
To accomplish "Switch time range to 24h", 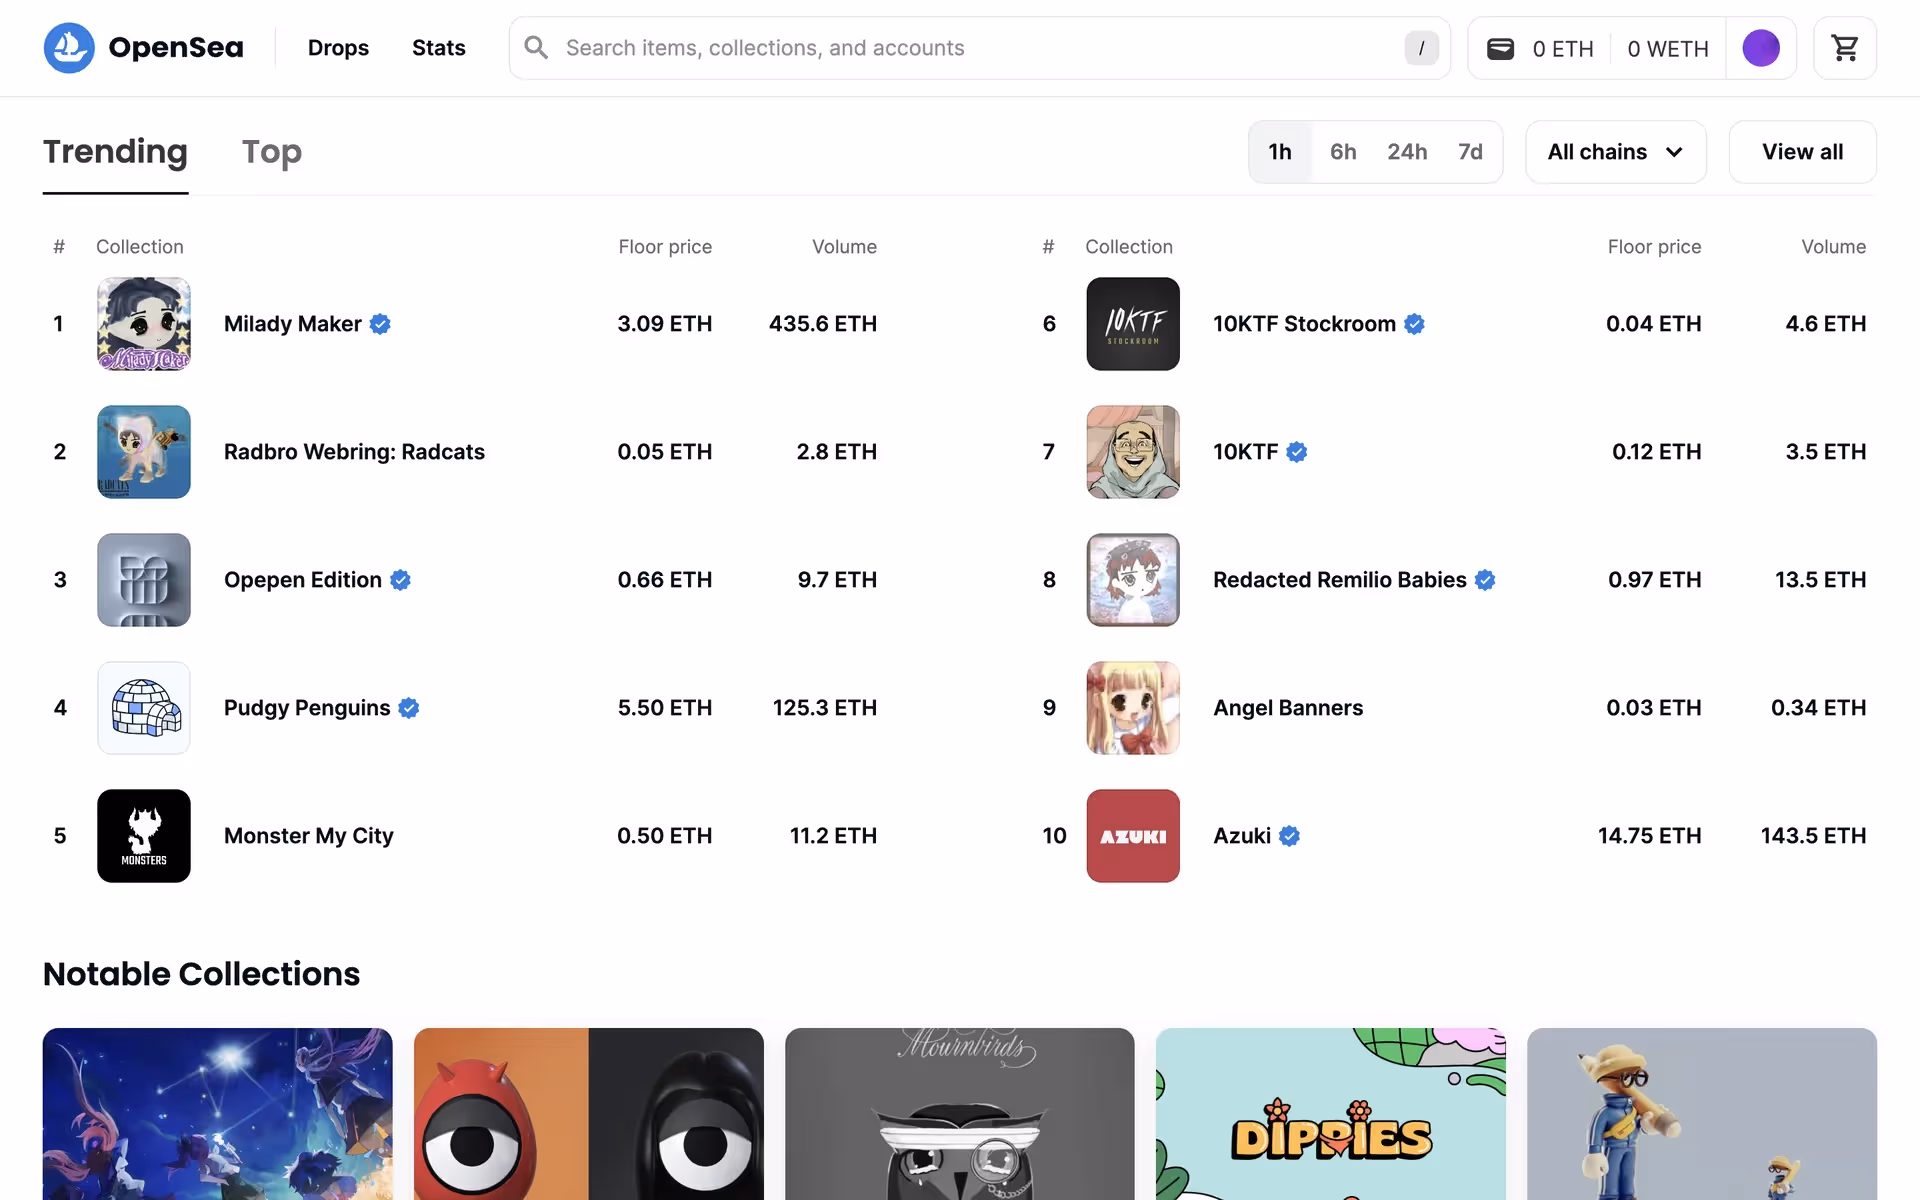I will [1407, 152].
